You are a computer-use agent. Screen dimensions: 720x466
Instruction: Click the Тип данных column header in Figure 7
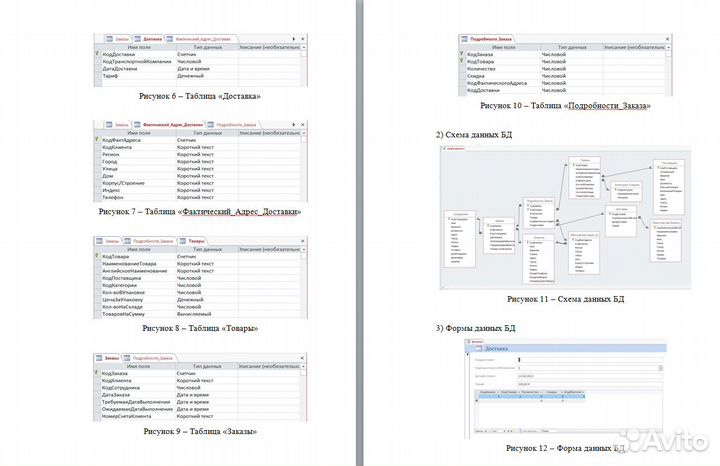click(x=206, y=132)
